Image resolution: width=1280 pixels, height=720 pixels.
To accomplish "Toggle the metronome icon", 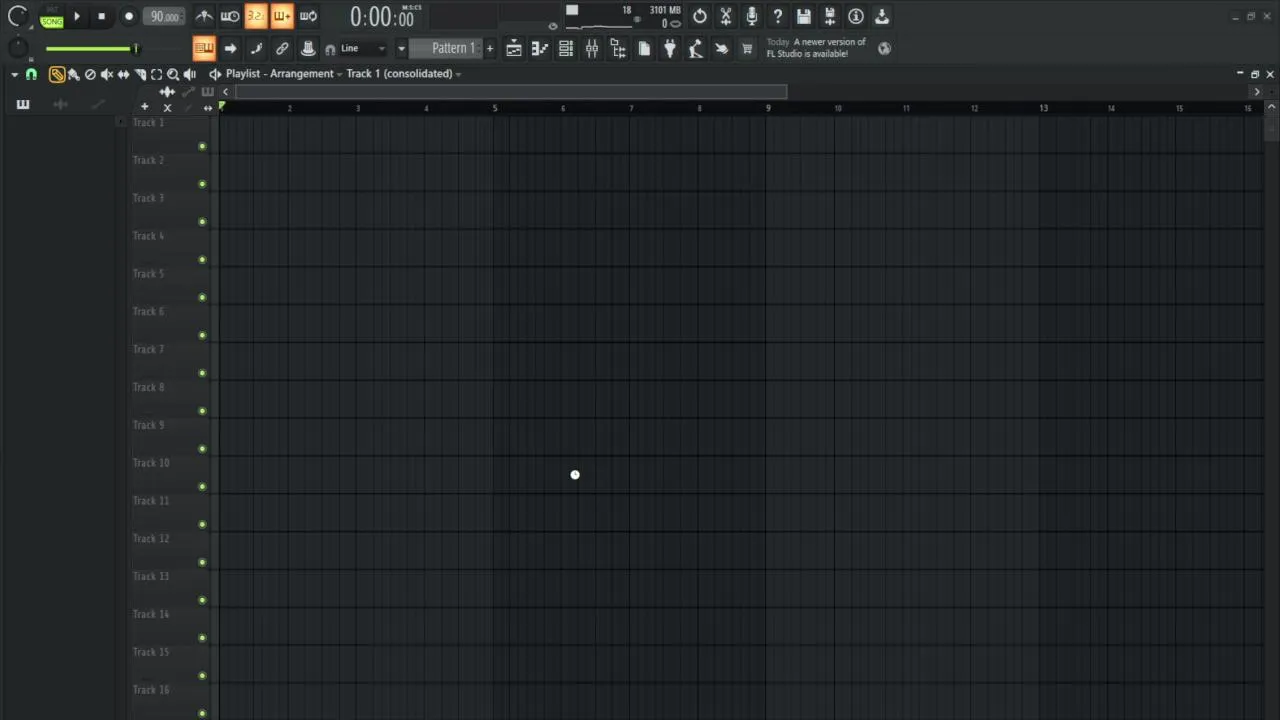I will click(204, 16).
